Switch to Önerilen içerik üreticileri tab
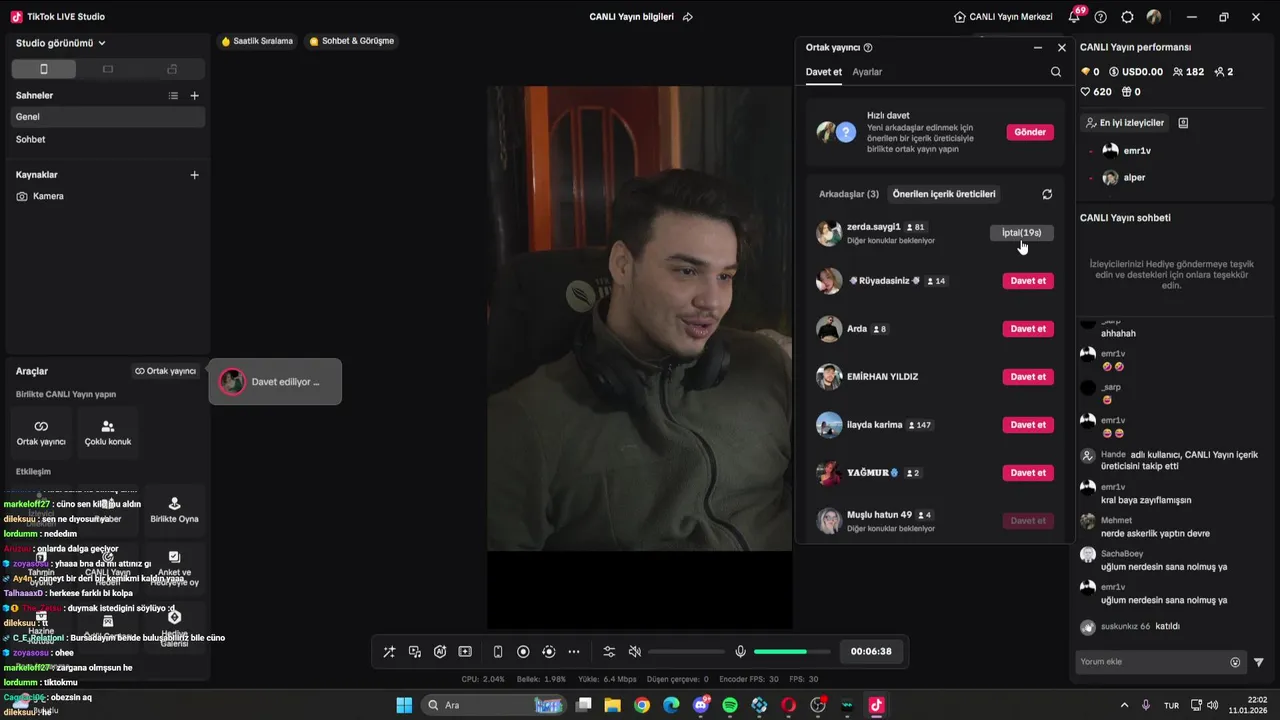Image resolution: width=1280 pixels, height=720 pixels. 944,194
